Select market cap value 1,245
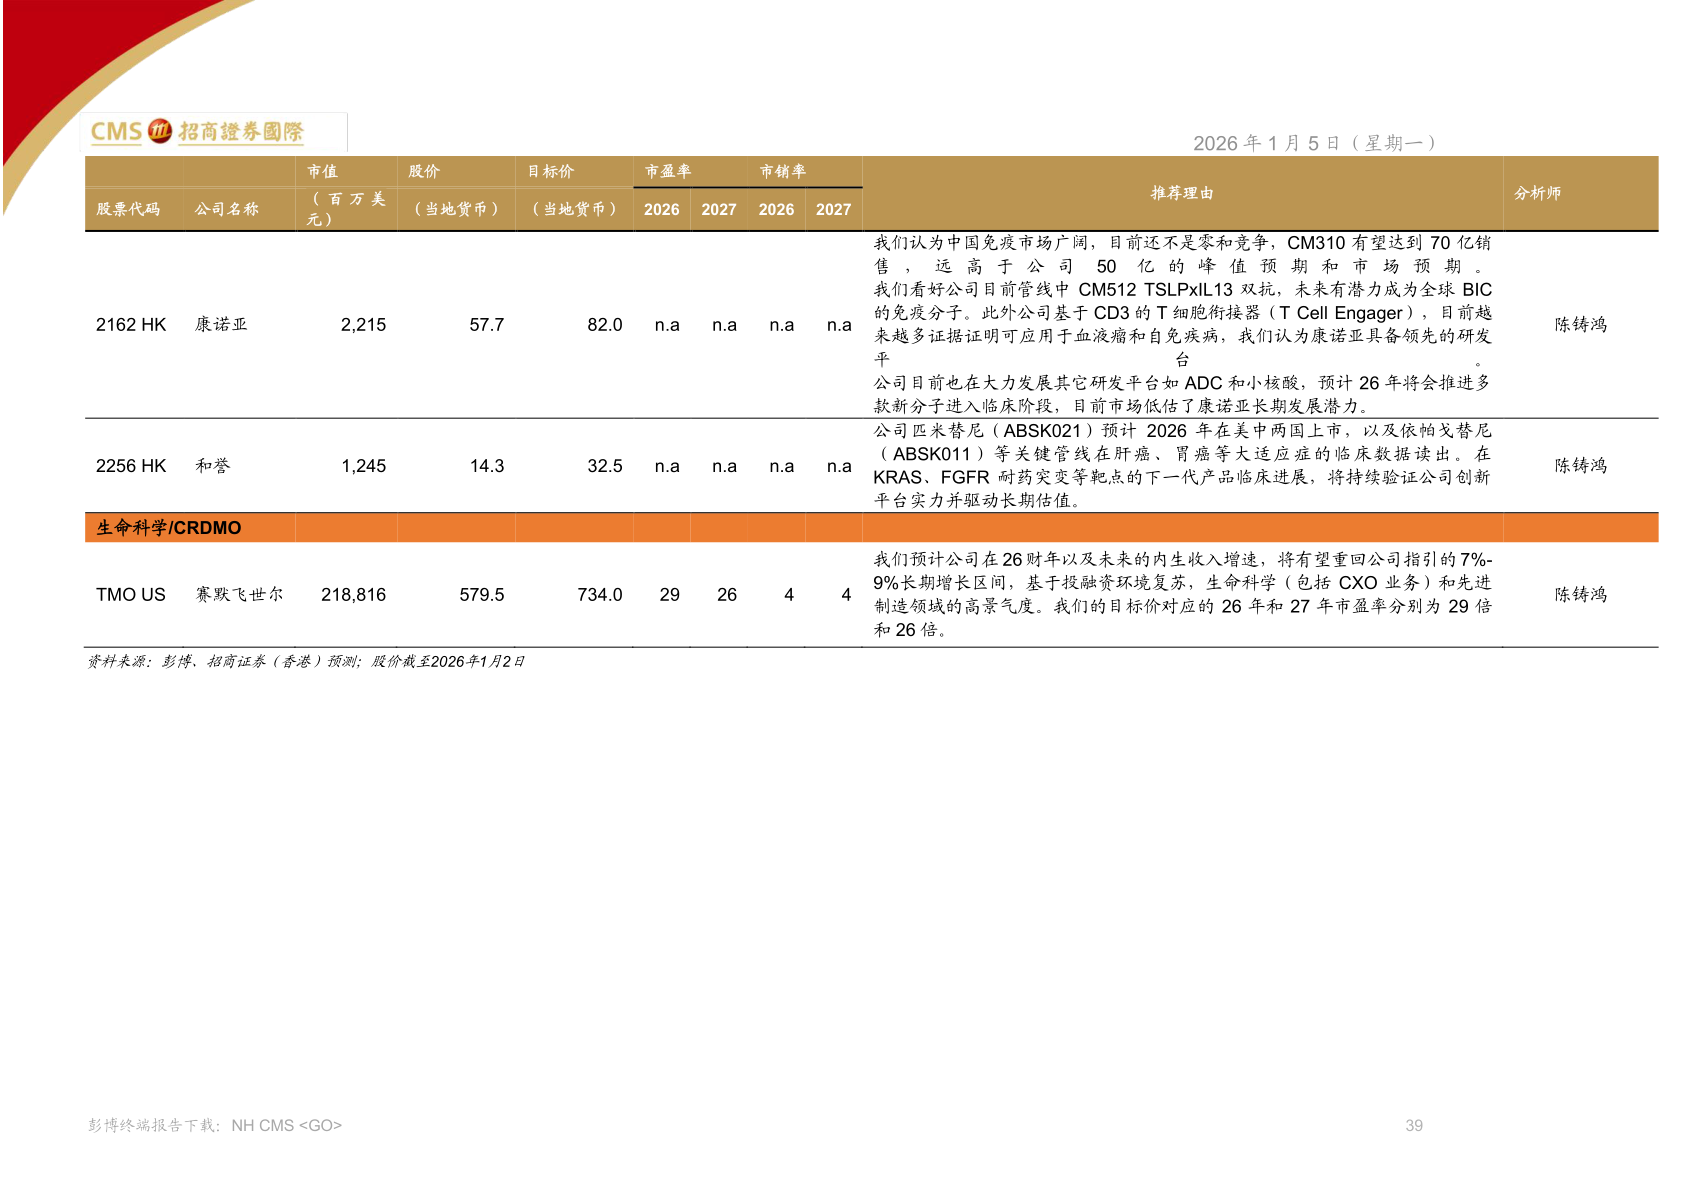Screen dimensions: 1684x1192 coord(363,466)
